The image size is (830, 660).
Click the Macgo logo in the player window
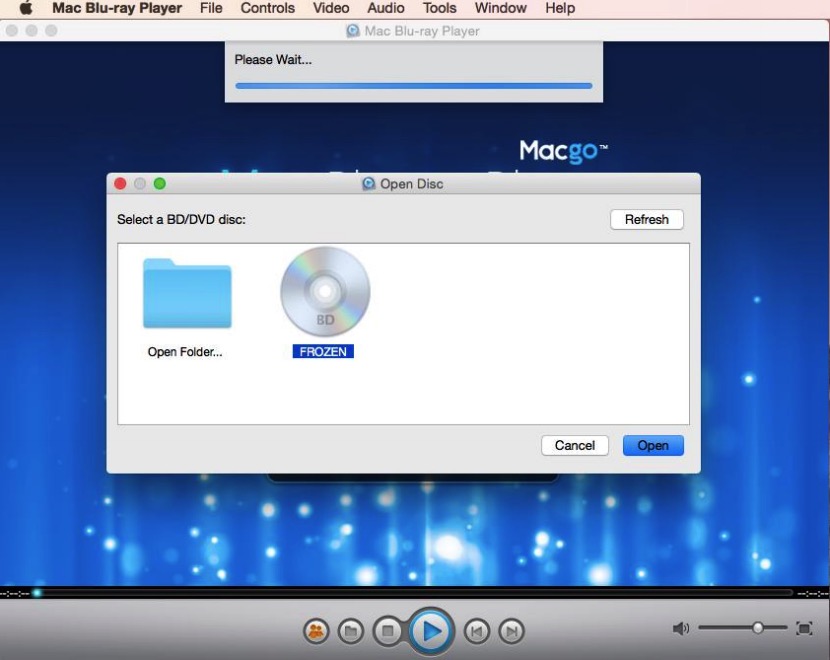tap(563, 151)
